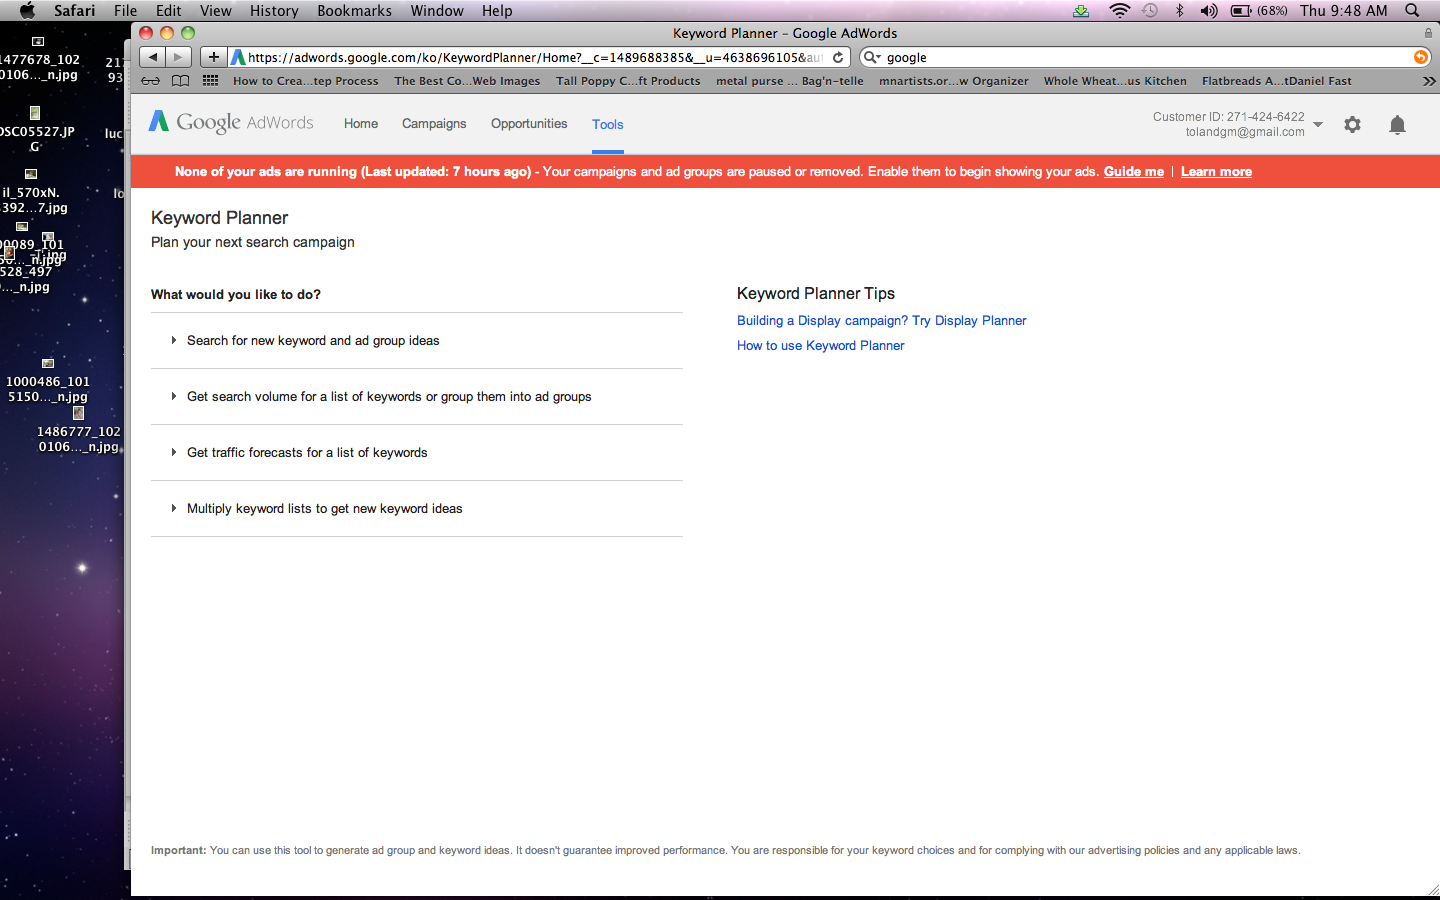Screen dimensions: 1440x900
Task: Open the notifications bell icon
Action: [1397, 125]
